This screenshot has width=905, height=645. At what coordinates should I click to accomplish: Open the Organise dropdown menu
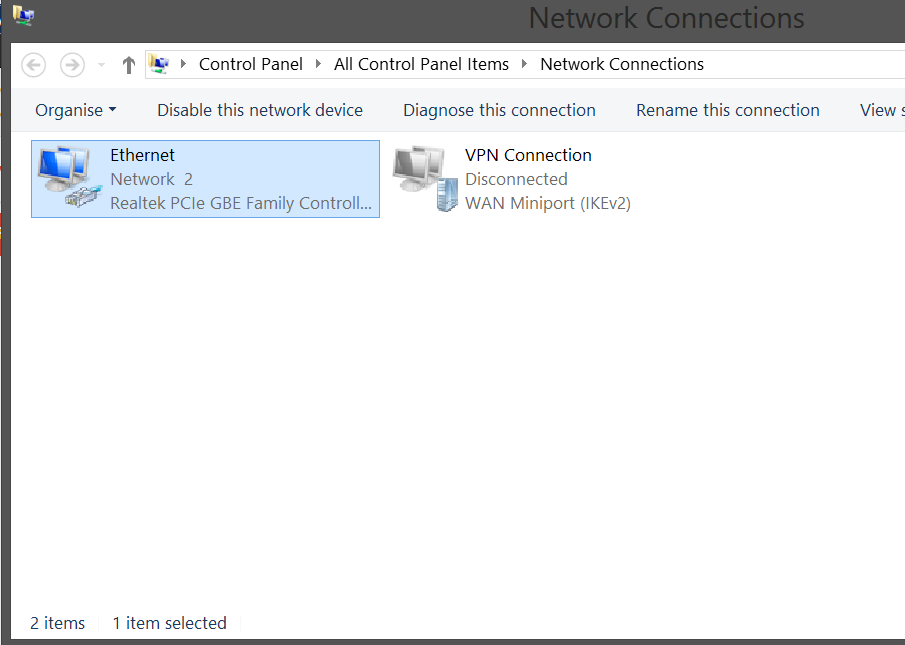click(x=76, y=110)
